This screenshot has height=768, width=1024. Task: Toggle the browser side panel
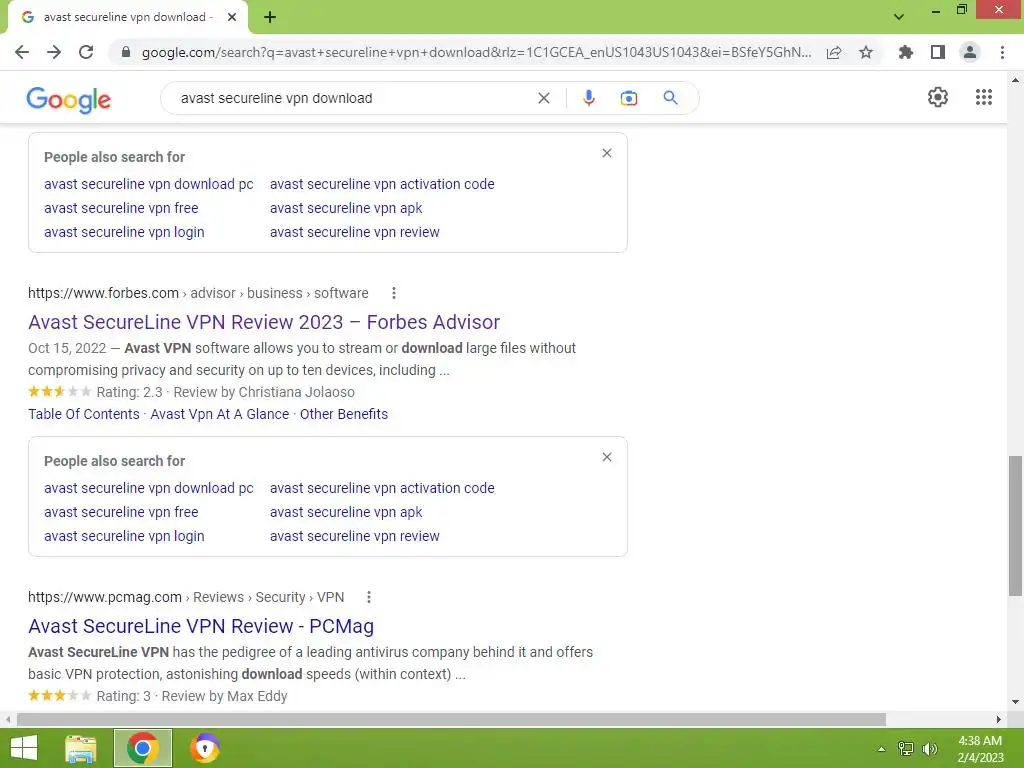[938, 52]
